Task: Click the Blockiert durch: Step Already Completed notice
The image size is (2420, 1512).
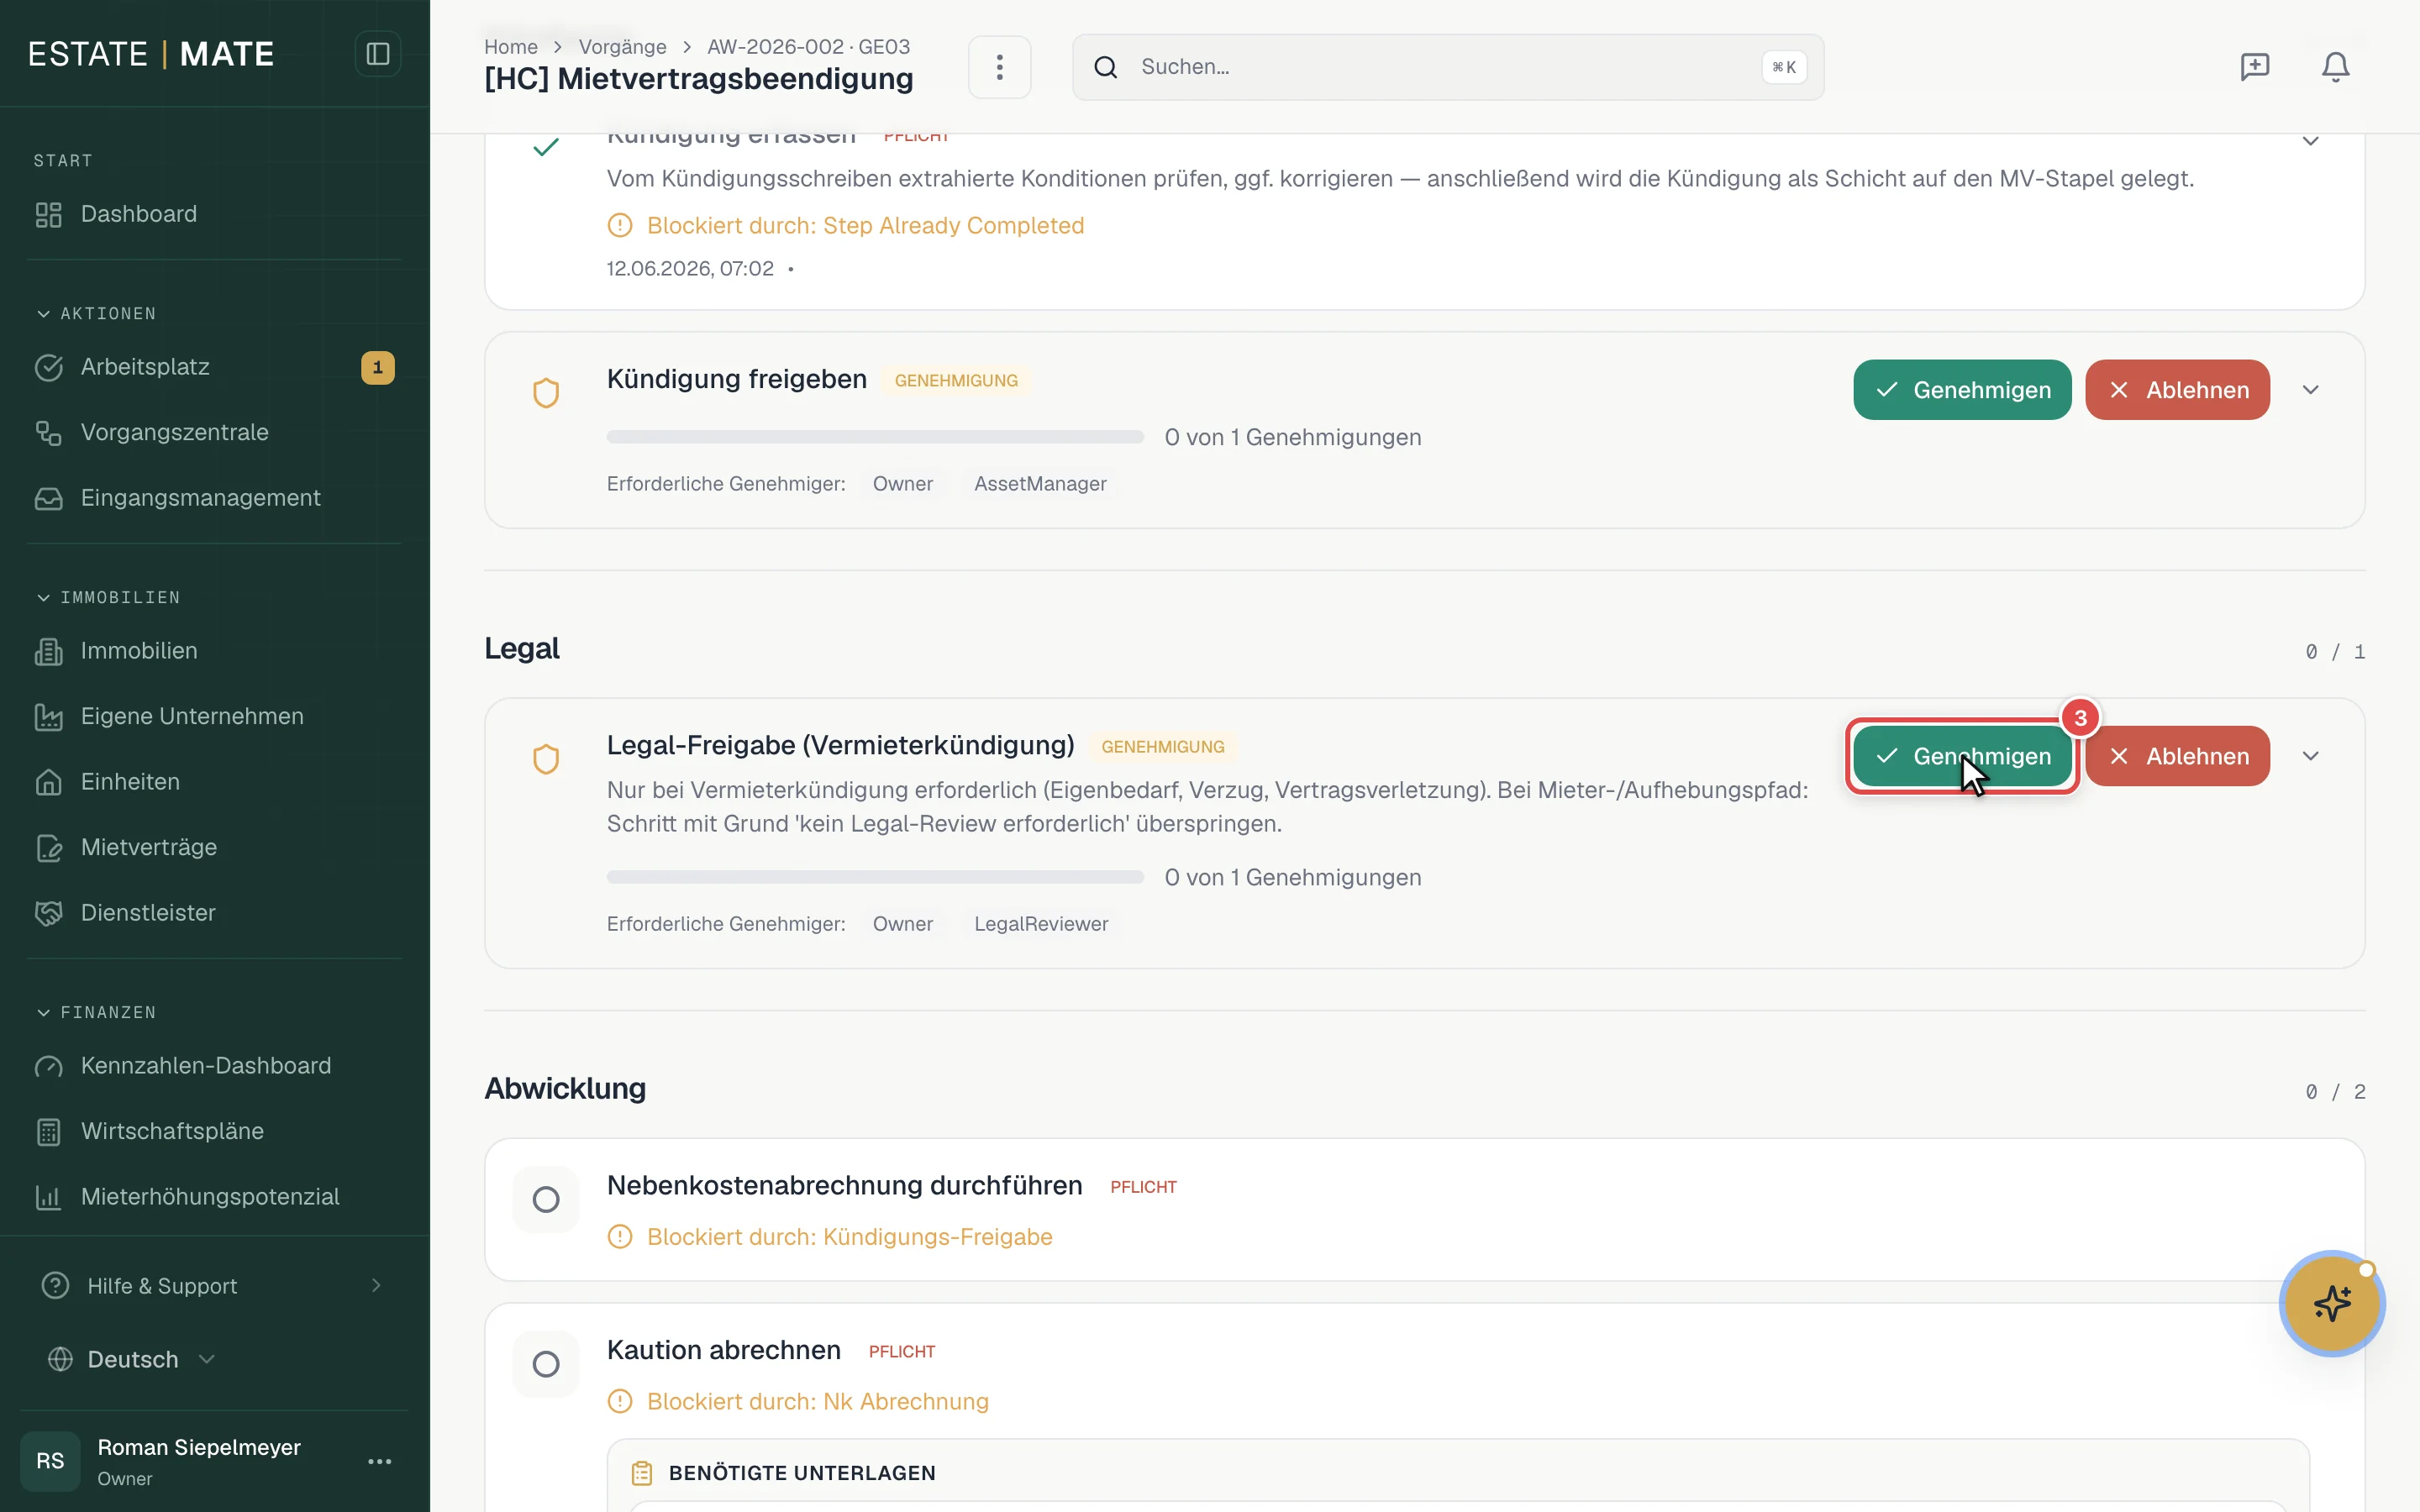Action: (845, 226)
